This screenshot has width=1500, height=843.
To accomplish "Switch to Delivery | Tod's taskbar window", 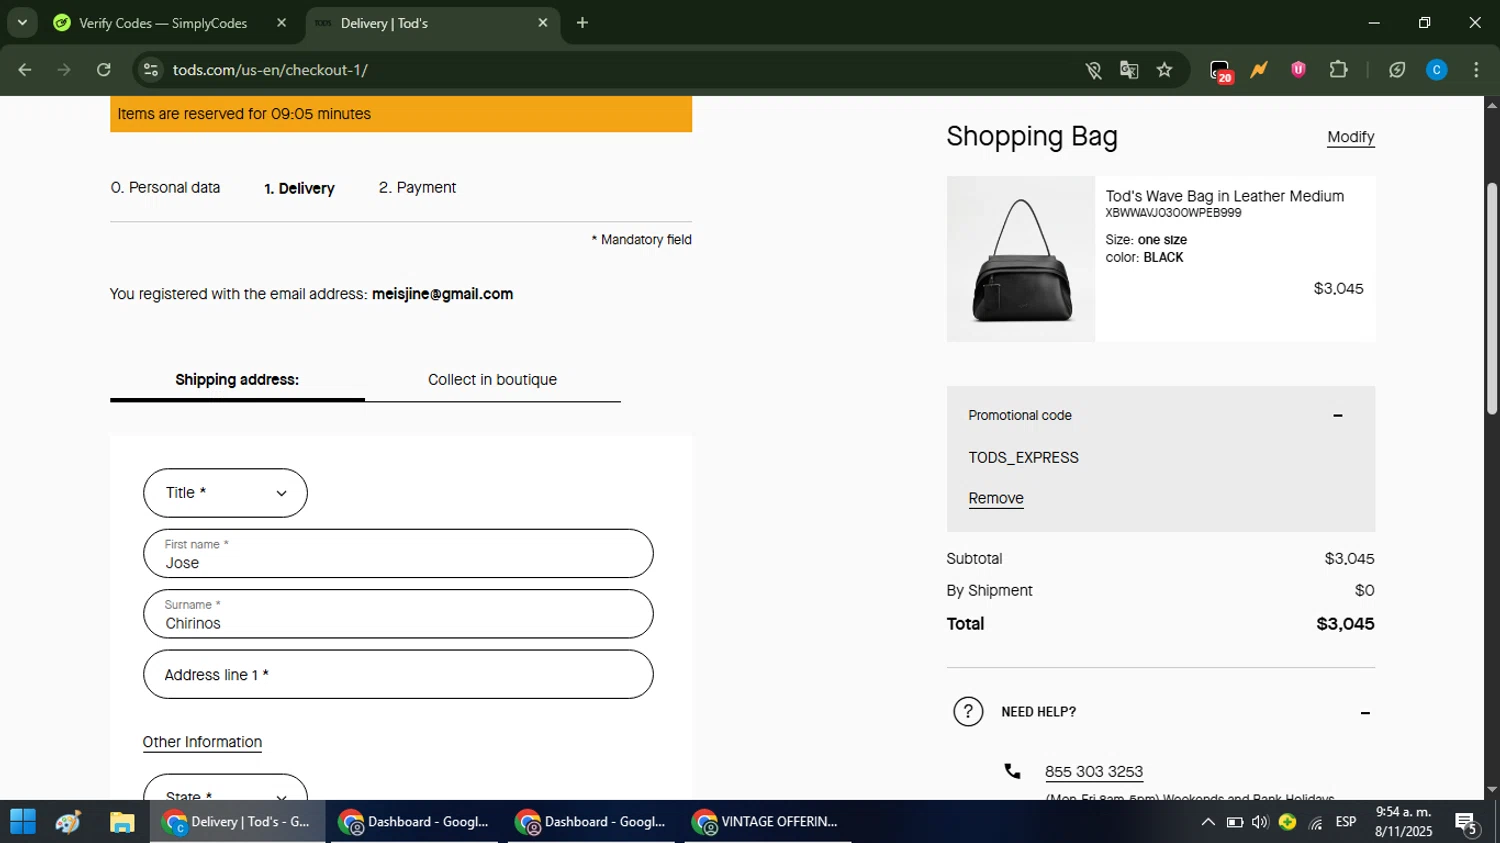I will [x=238, y=822].
